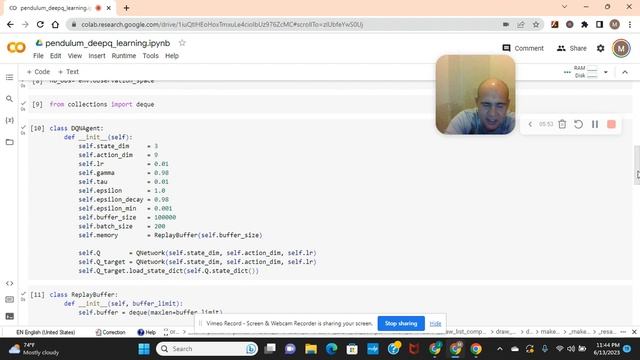Click the self.gamma line in code
This screenshot has height=360, width=640.
(x=124, y=173)
